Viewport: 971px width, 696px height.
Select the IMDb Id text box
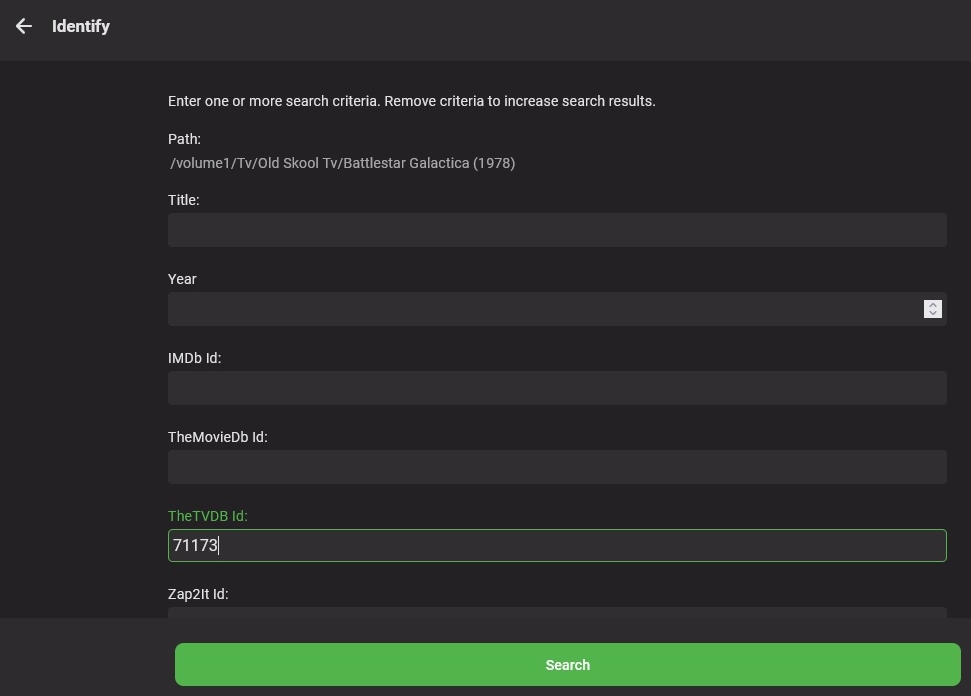pyautogui.click(x=556, y=388)
